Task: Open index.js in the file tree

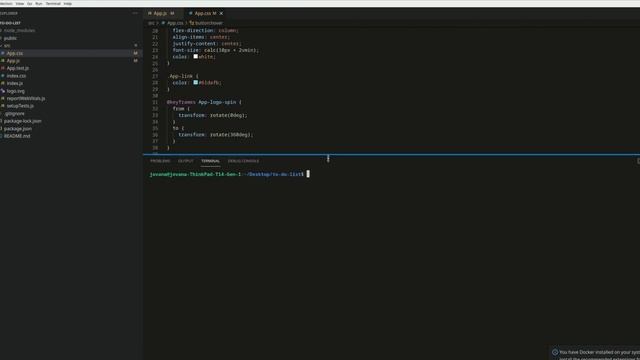Action: tap(15, 83)
